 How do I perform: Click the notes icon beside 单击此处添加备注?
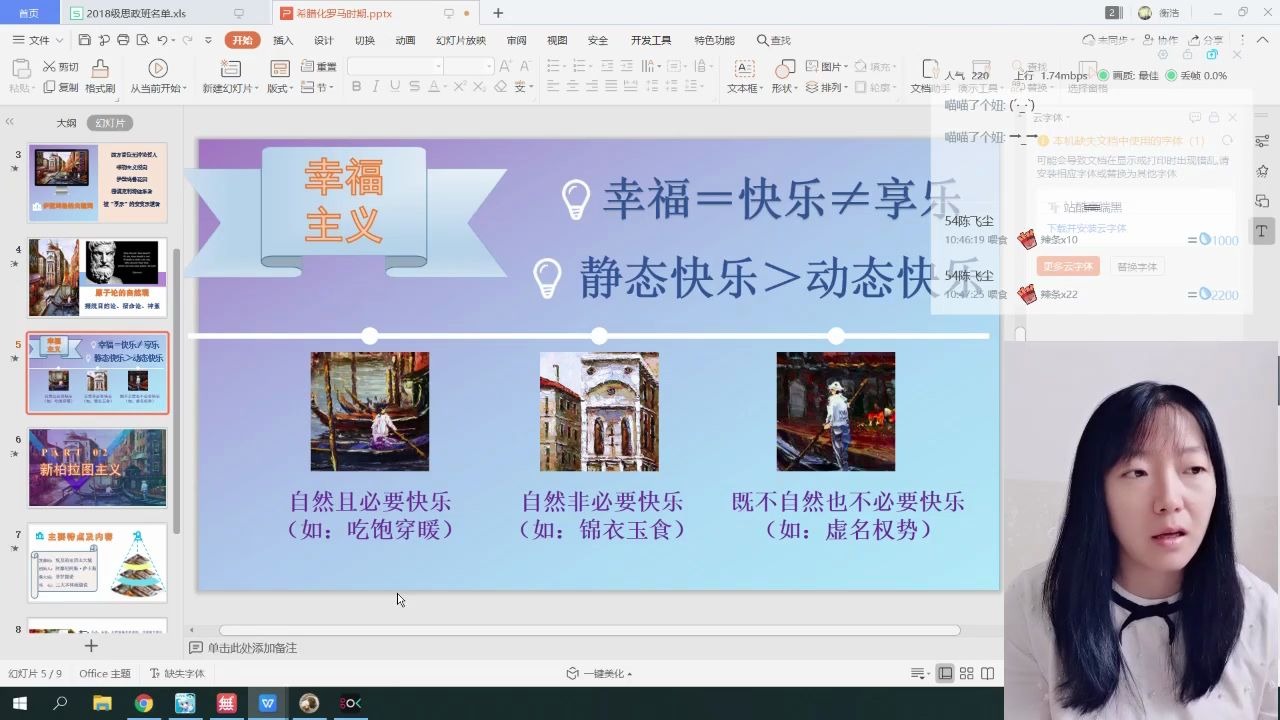click(196, 648)
